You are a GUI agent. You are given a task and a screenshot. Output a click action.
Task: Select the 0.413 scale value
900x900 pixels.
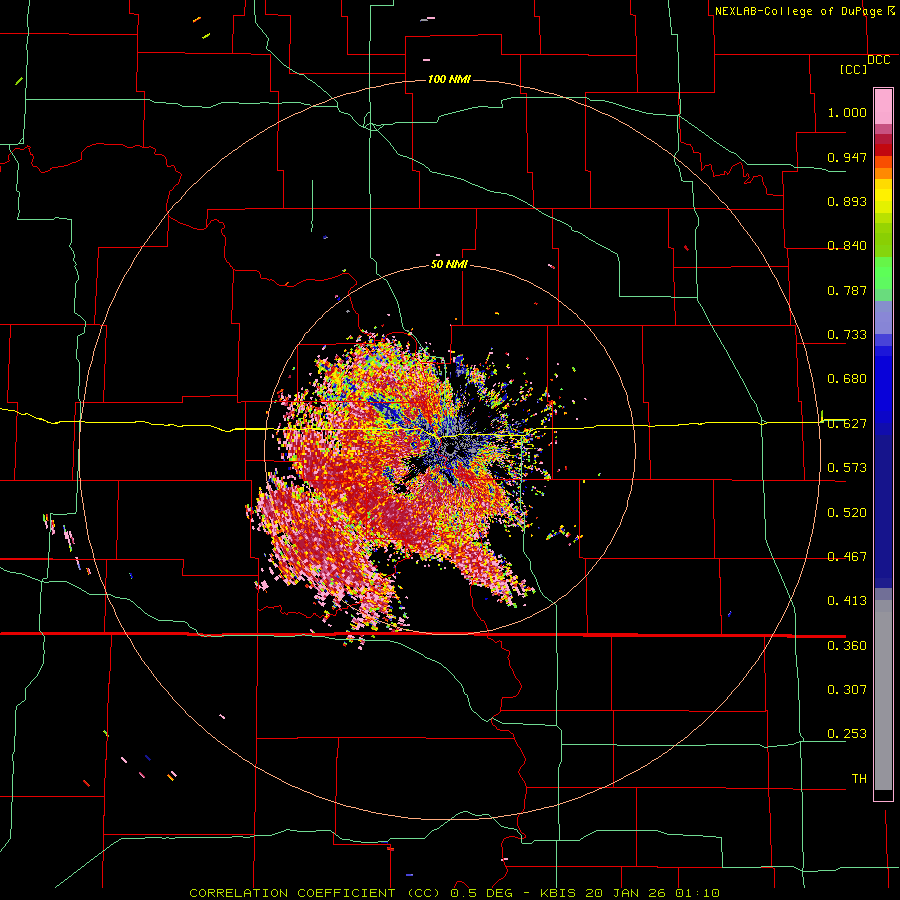point(847,601)
